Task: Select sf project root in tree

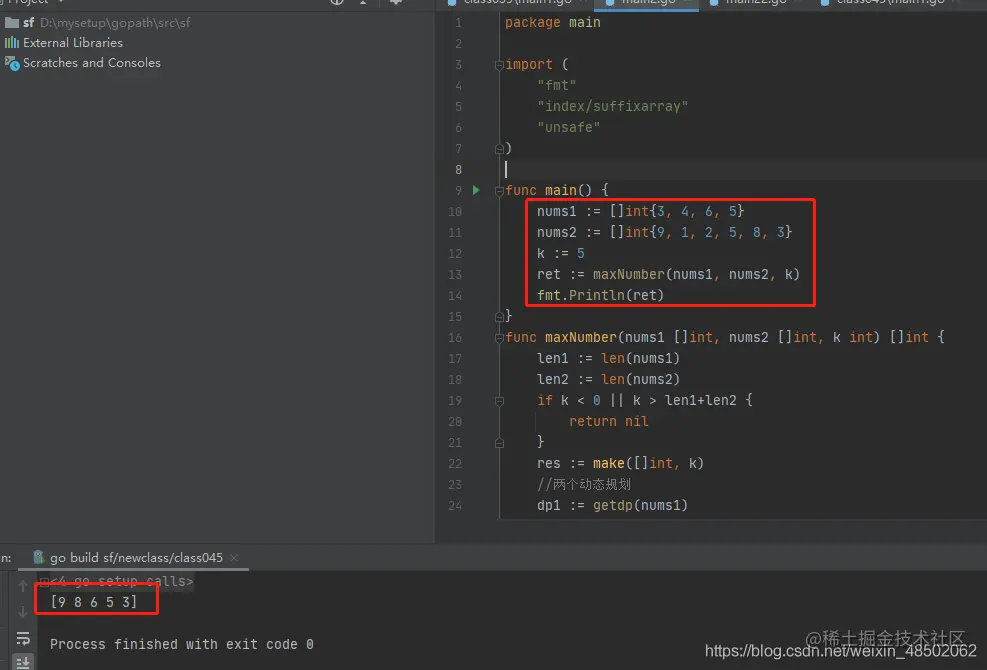Action: [97, 23]
